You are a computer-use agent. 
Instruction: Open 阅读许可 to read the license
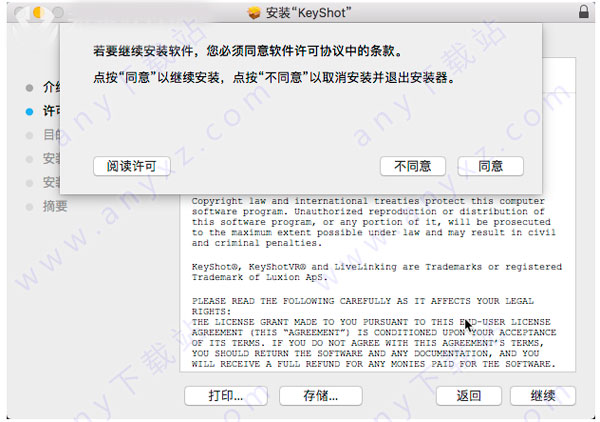(132, 166)
